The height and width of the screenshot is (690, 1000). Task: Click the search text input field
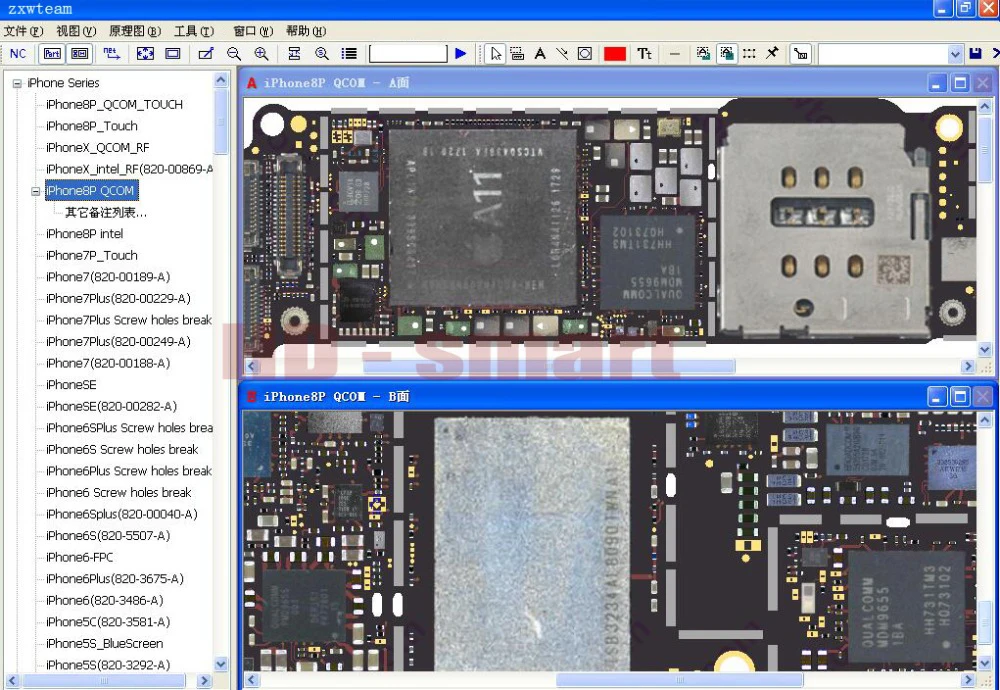click(408, 54)
